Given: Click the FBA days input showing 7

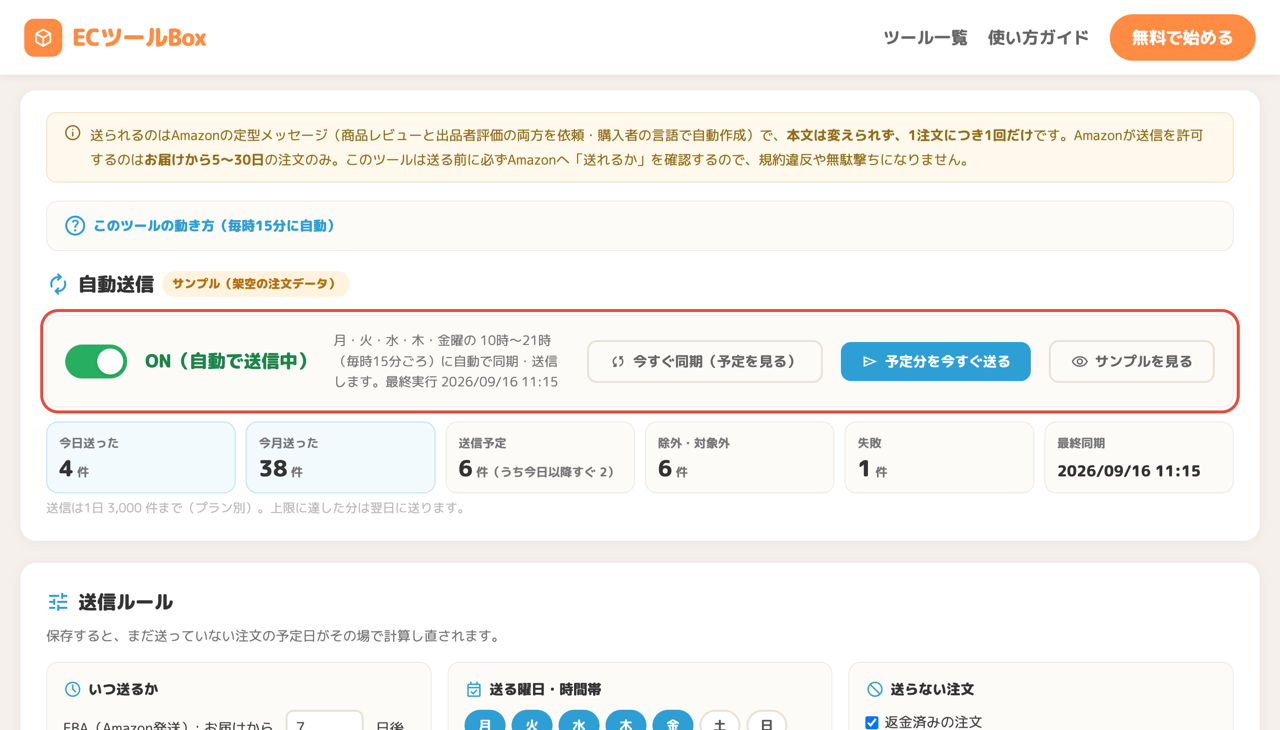Looking at the screenshot, I should 325,722.
